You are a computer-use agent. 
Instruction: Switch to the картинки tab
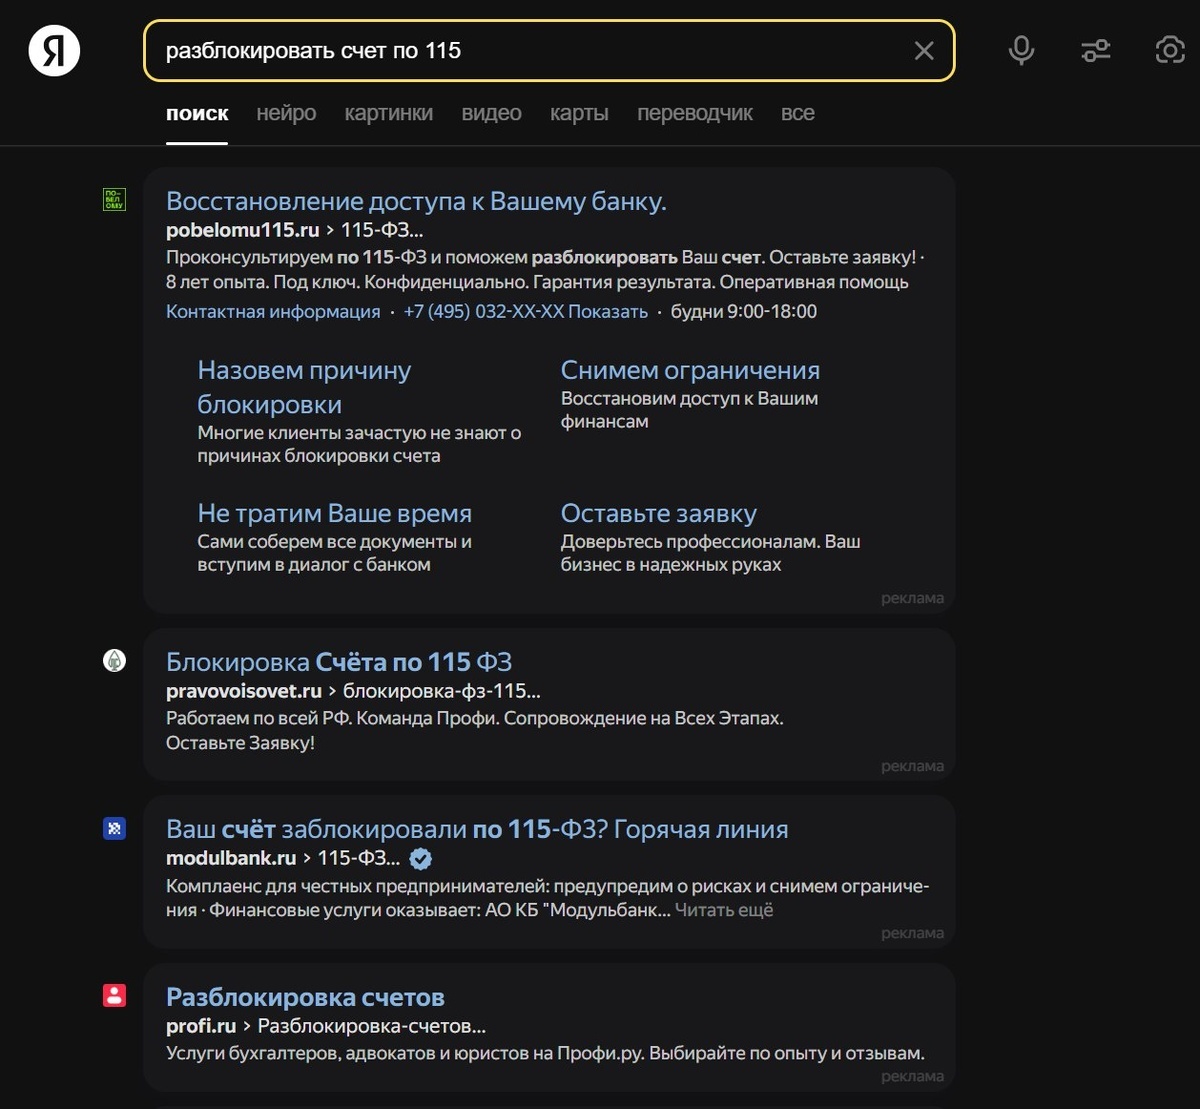coord(388,113)
